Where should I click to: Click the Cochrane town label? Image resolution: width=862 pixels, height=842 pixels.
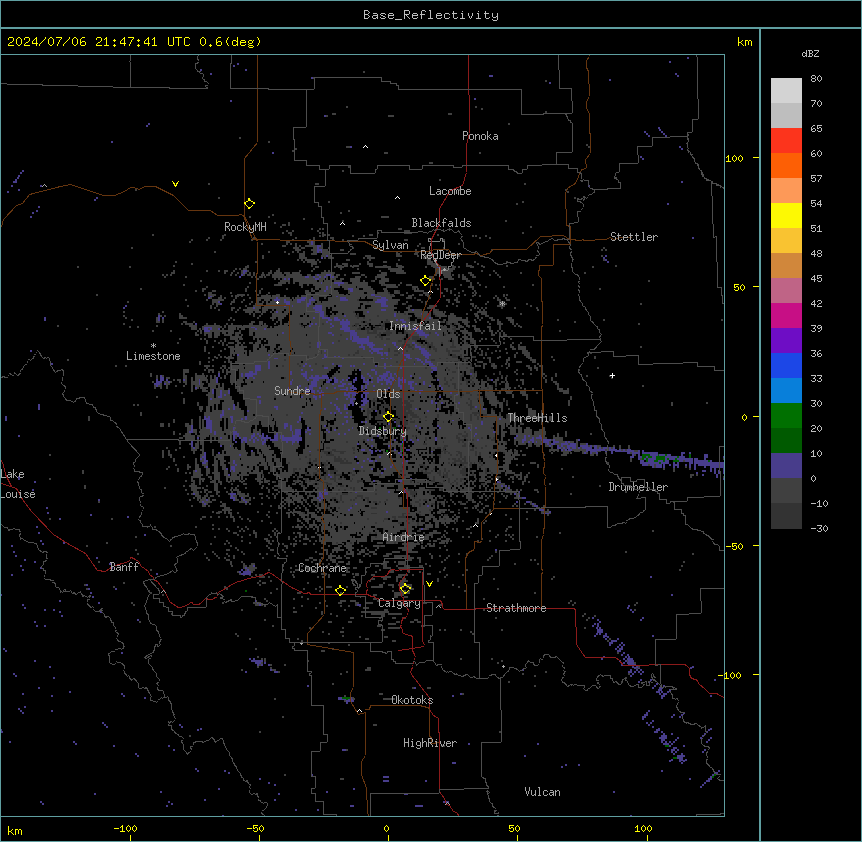tap(322, 568)
